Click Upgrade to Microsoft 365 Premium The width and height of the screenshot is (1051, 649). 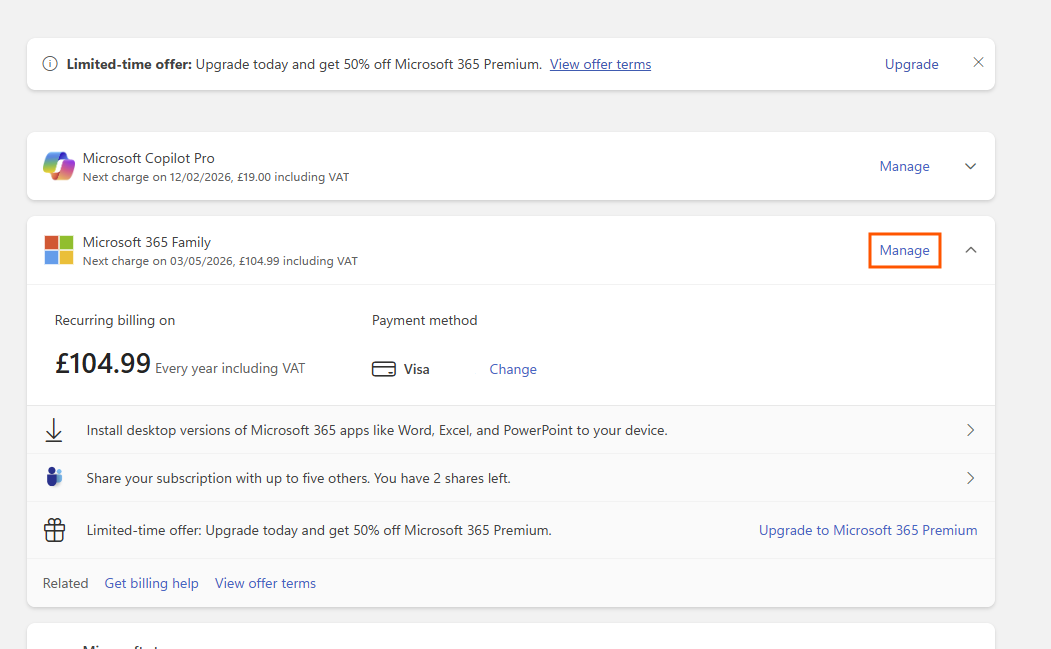pos(867,530)
